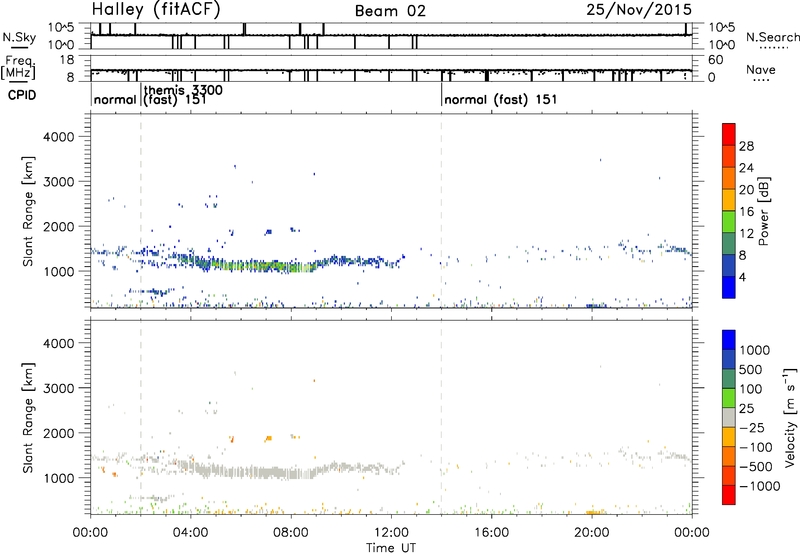800x554 pixels.
Task: Click the "Power [dB]" colorbar label
Action: pyautogui.click(x=763, y=211)
